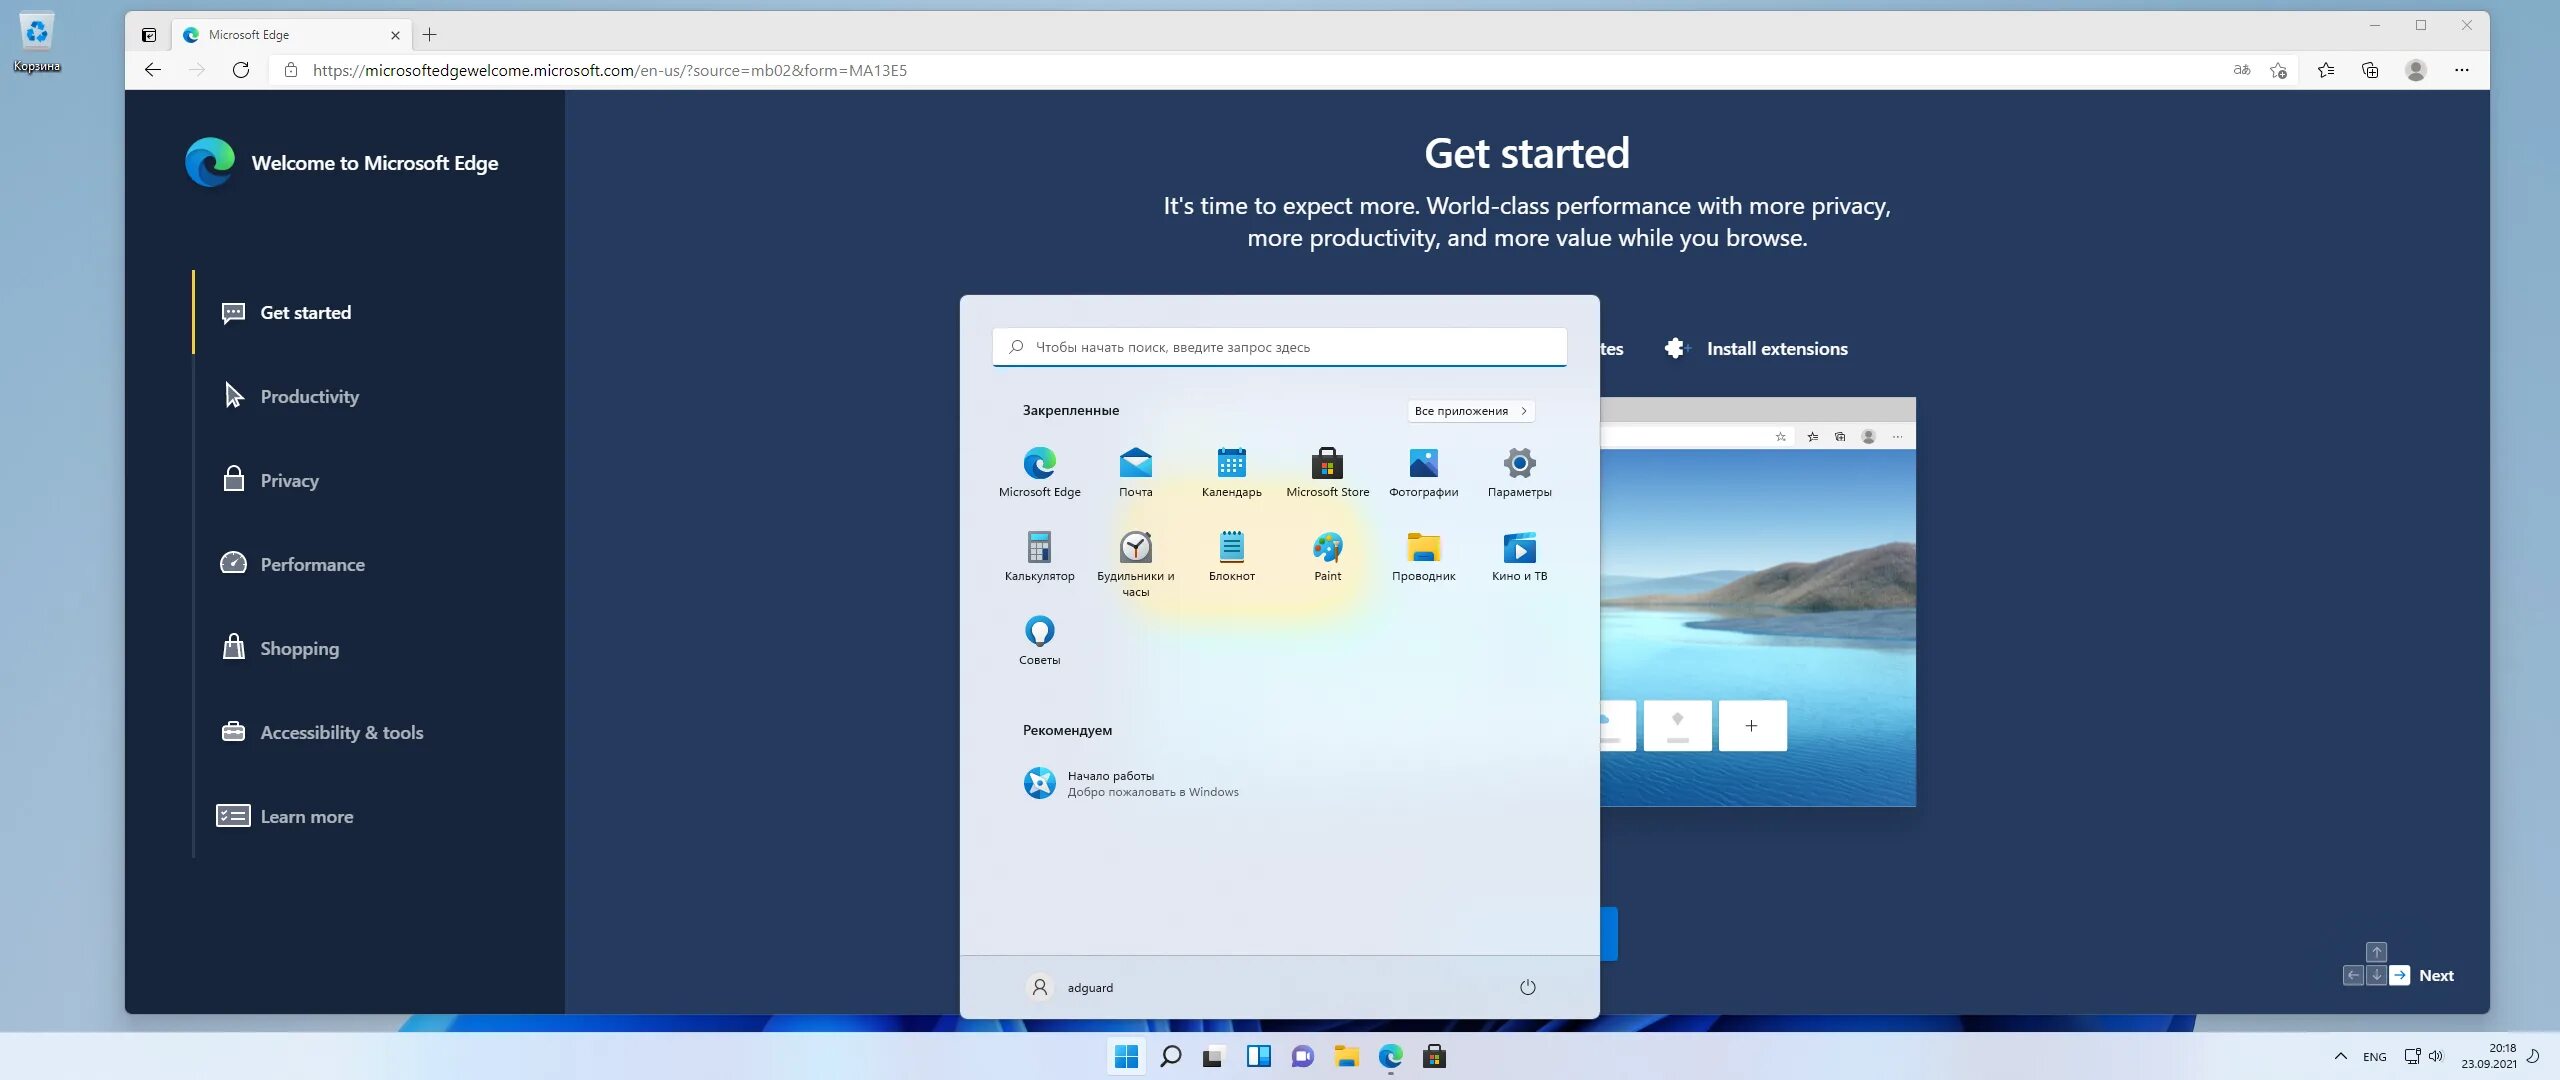Select Learn more in Edge sidebar
This screenshot has height=1080, width=2560.
pos(286,817)
